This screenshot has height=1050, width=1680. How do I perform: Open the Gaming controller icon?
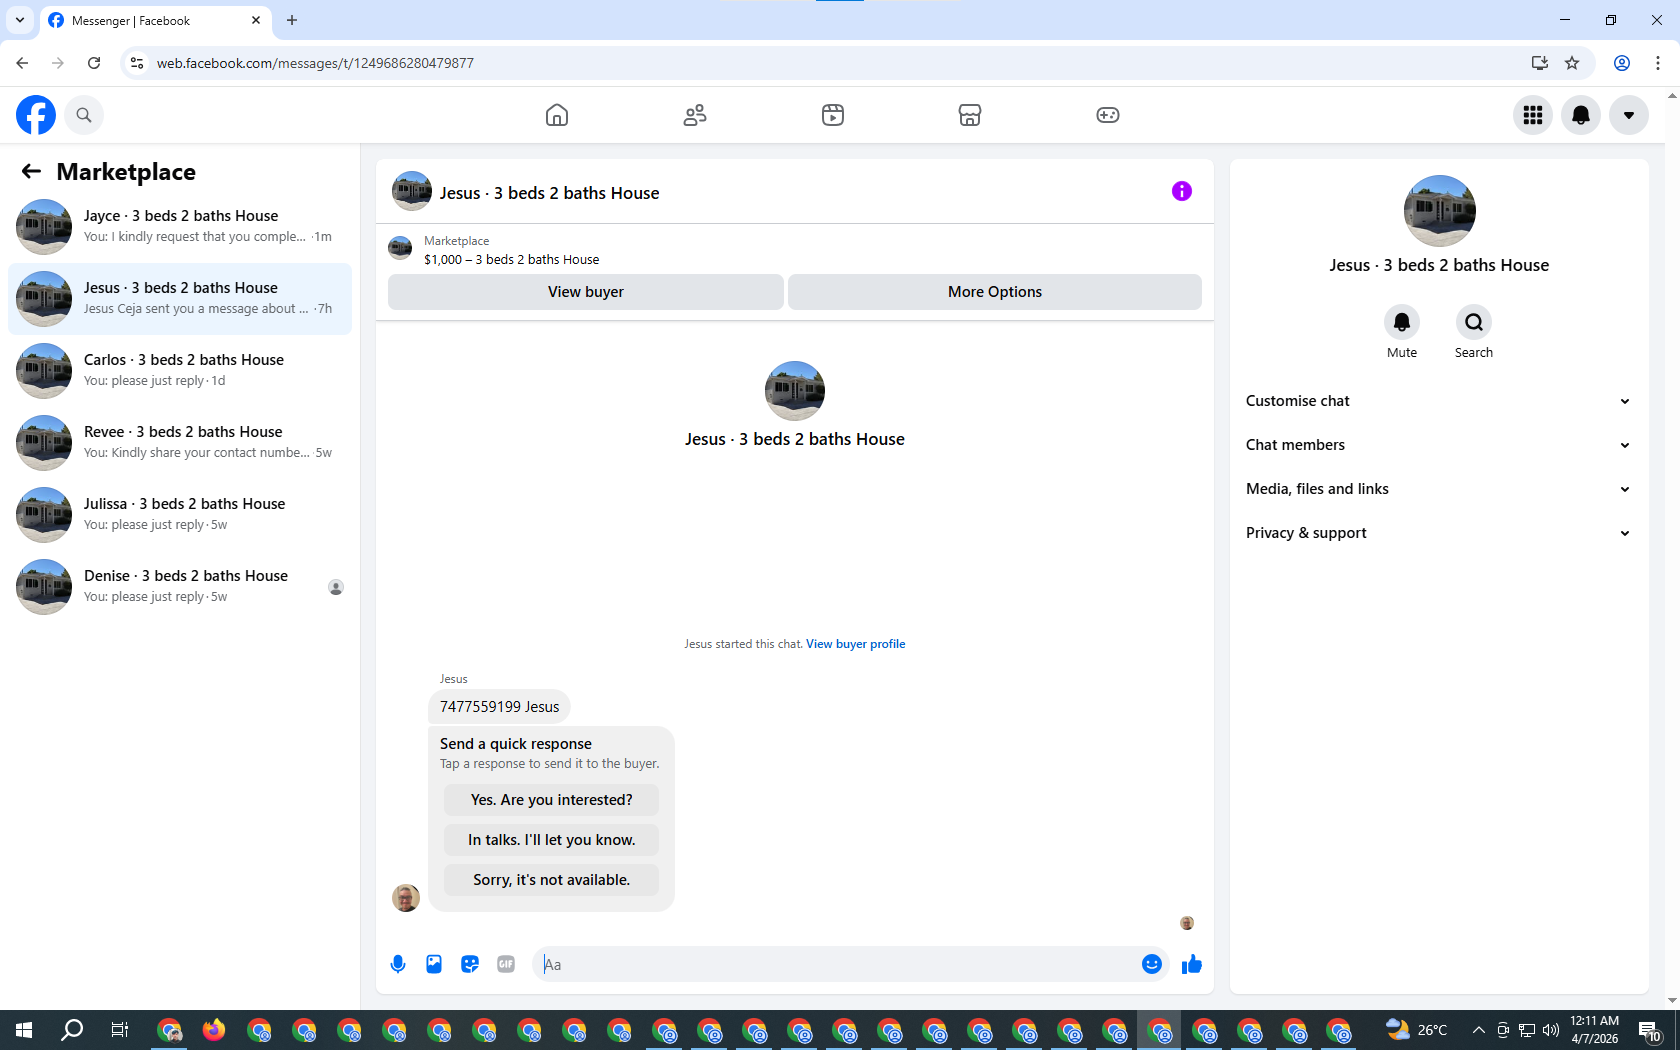[x=1108, y=115]
